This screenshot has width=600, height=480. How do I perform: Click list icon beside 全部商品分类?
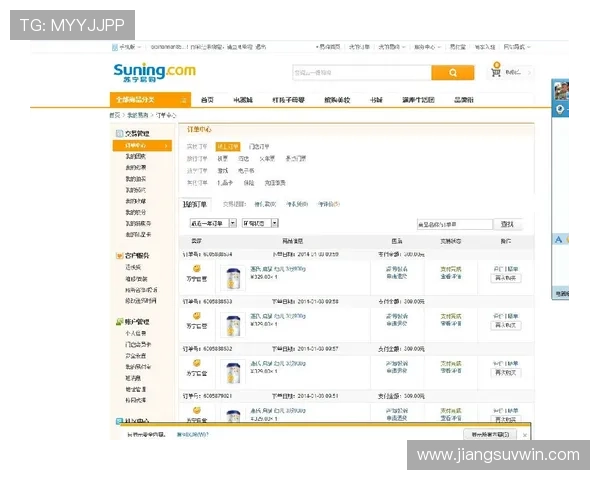(184, 100)
